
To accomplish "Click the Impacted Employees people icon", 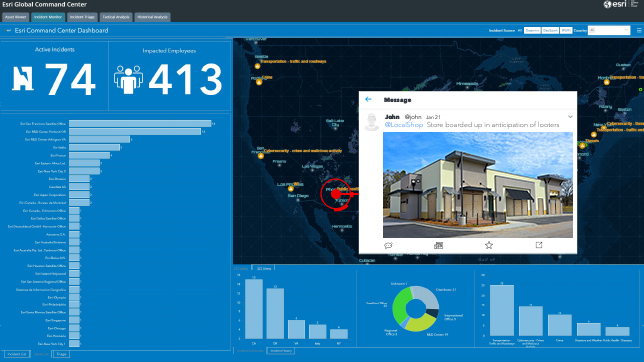I will (x=129, y=79).
